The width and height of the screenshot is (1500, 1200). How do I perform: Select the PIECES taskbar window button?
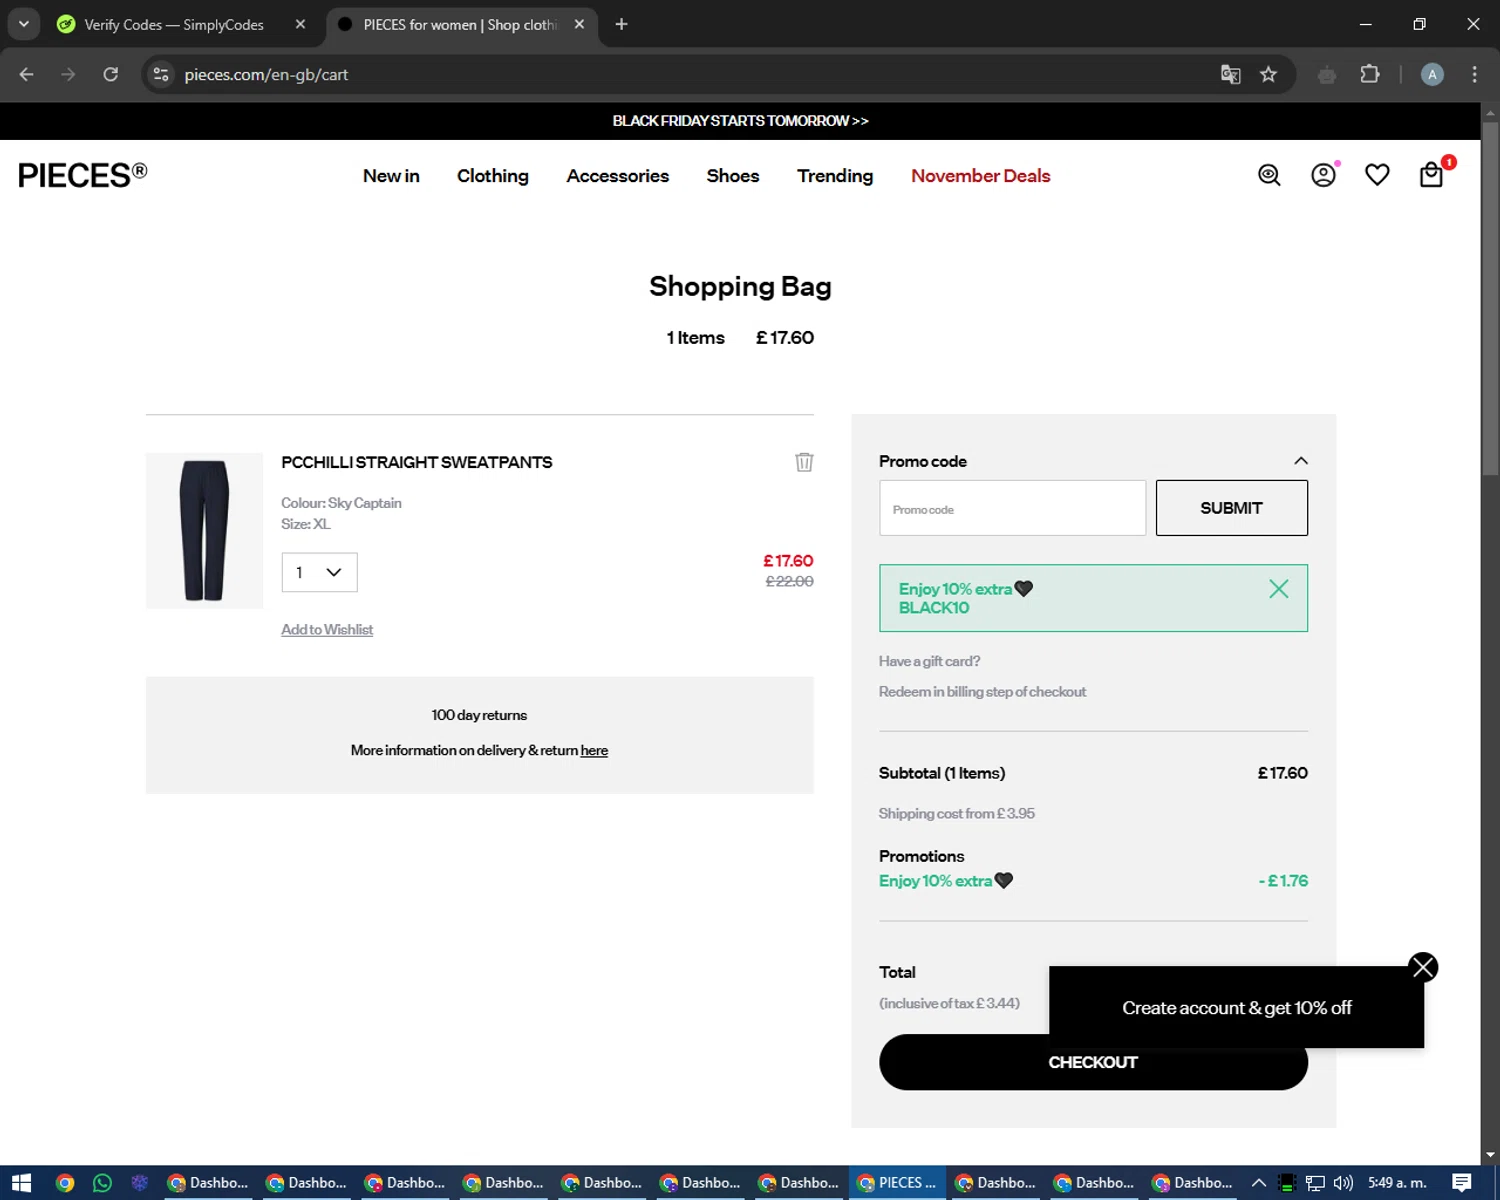pyautogui.click(x=898, y=1183)
